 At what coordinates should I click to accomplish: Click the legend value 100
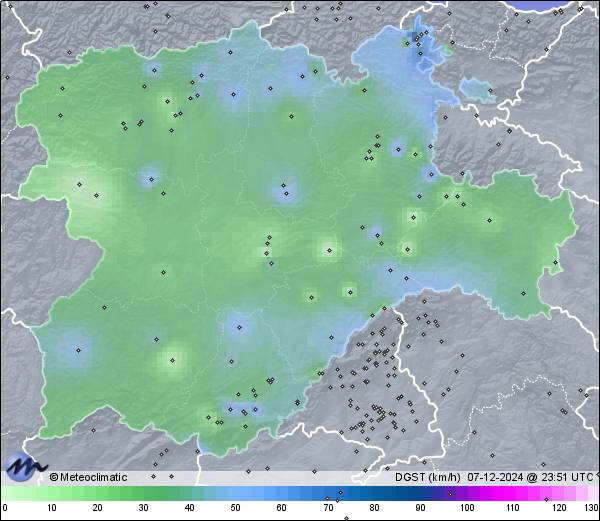point(467,508)
